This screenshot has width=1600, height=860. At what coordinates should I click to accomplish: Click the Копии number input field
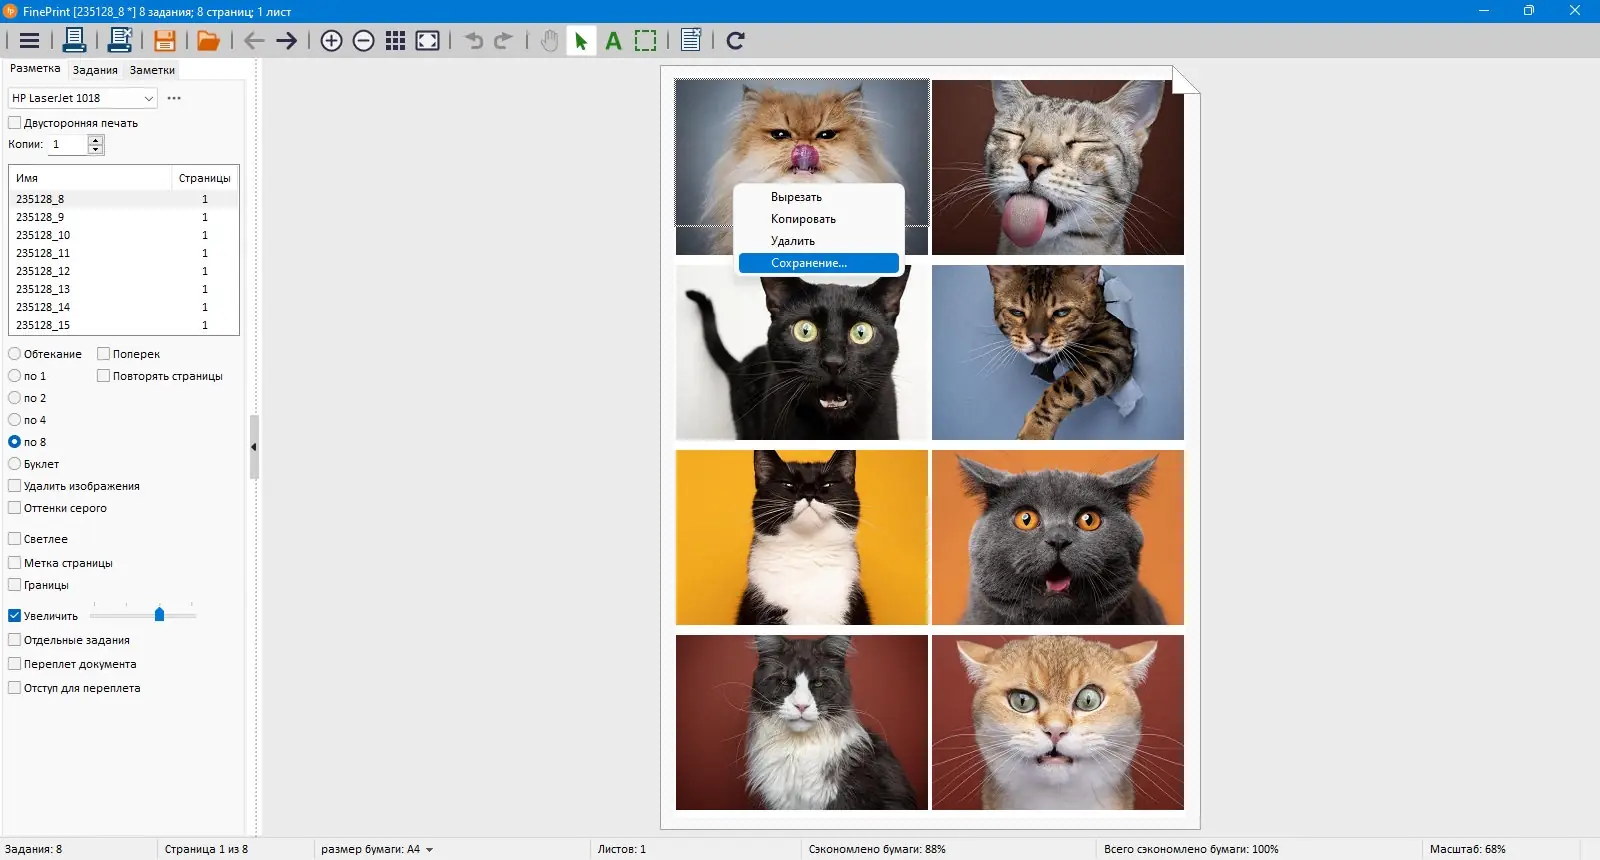[x=68, y=145]
